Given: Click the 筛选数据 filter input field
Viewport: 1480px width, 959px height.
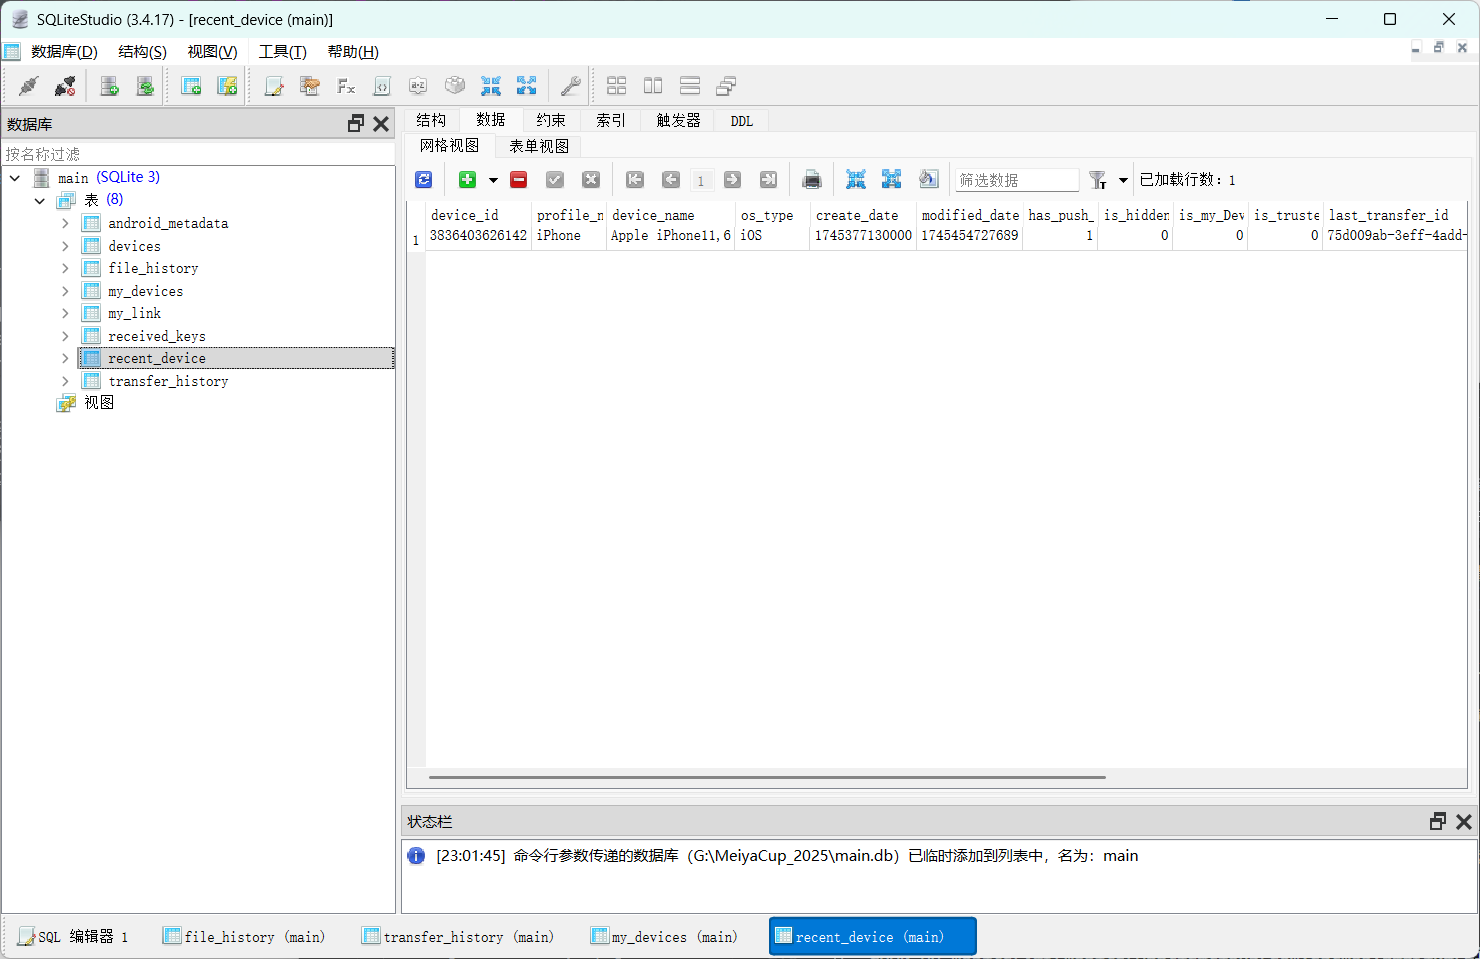Looking at the screenshot, I should (1016, 180).
